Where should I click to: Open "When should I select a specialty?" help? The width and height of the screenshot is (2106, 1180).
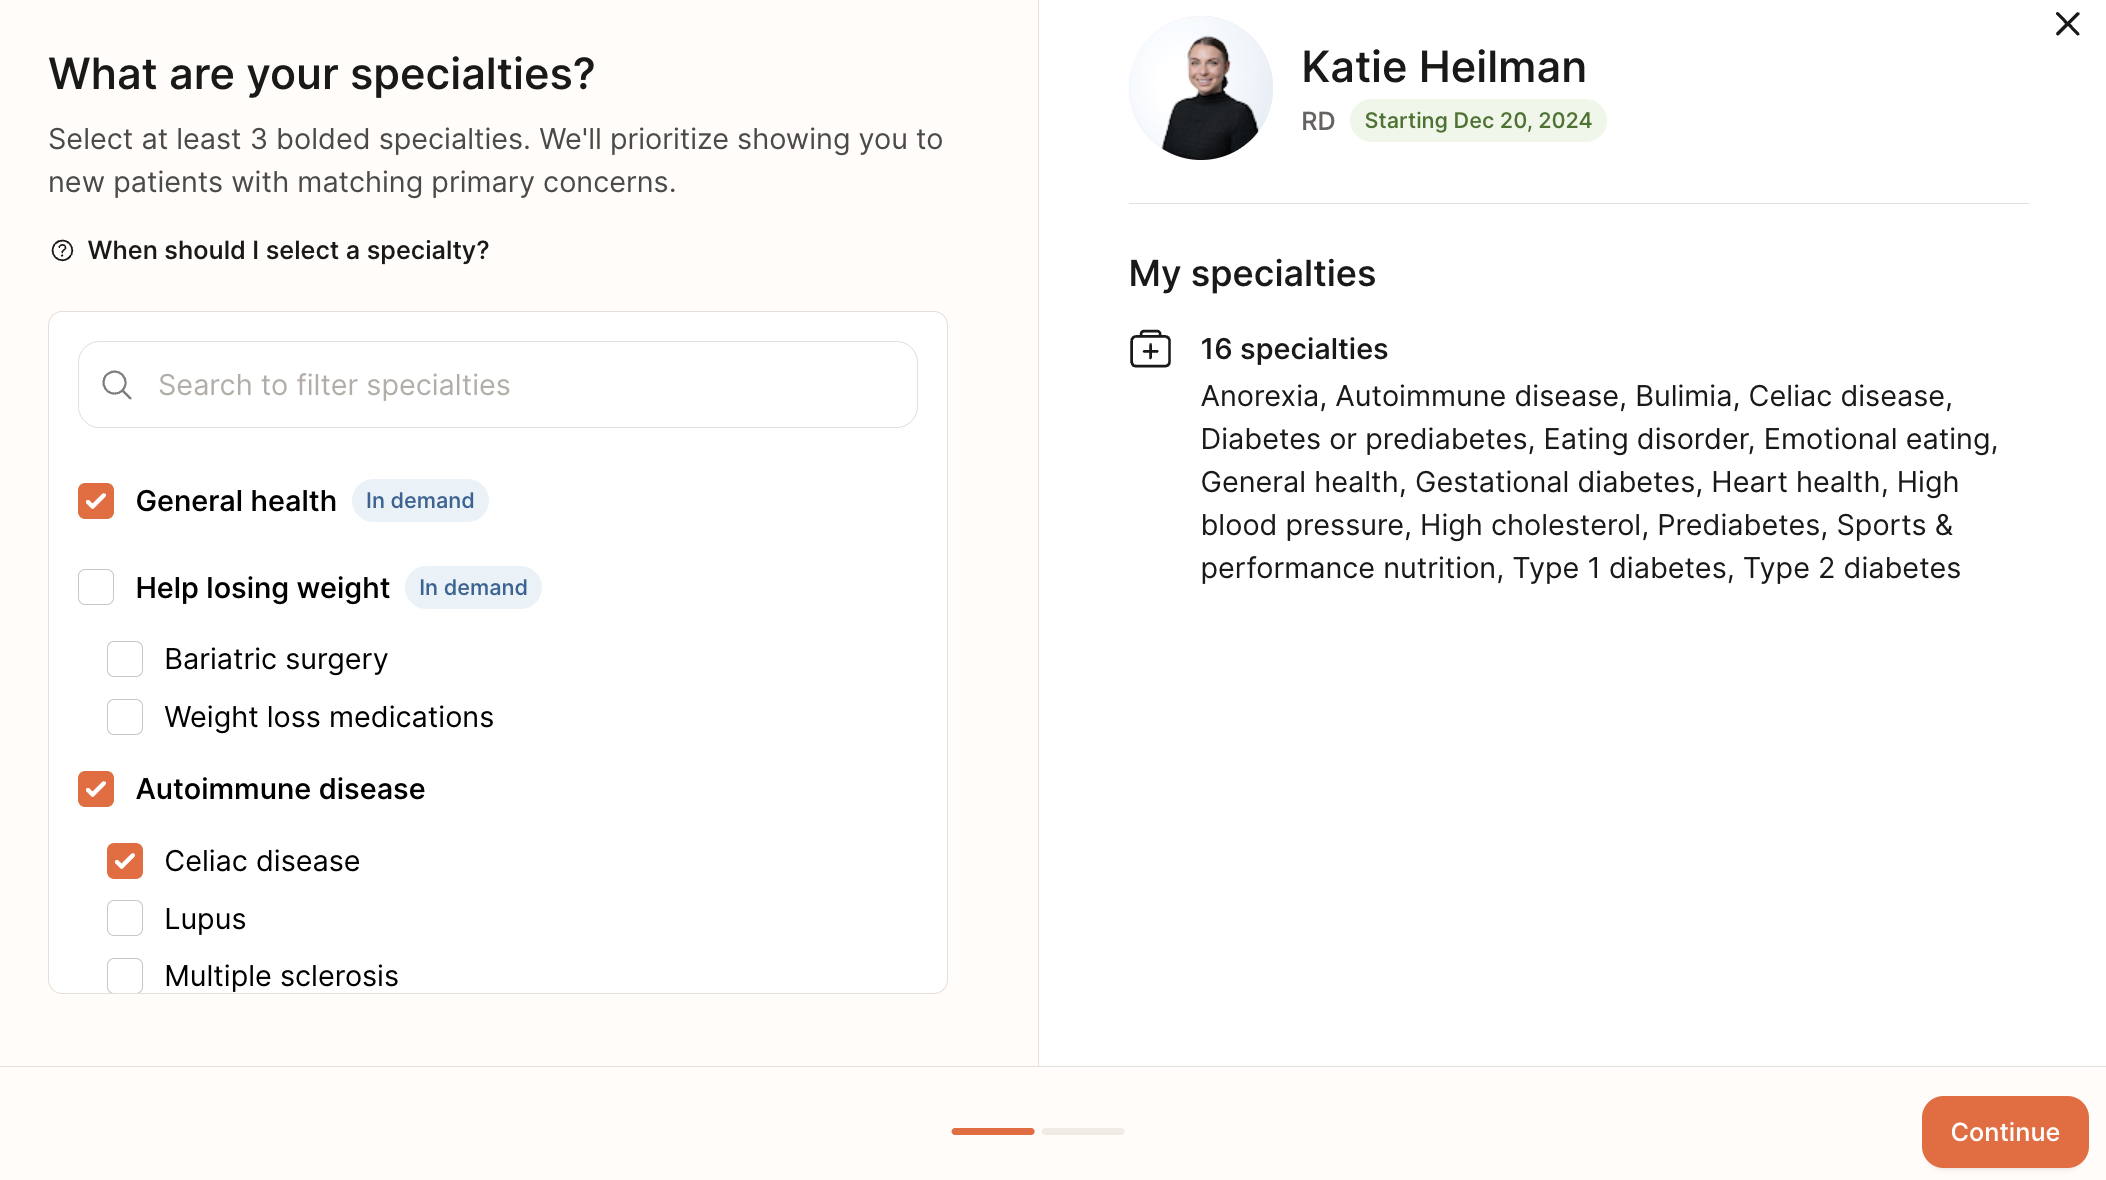pyautogui.click(x=288, y=251)
